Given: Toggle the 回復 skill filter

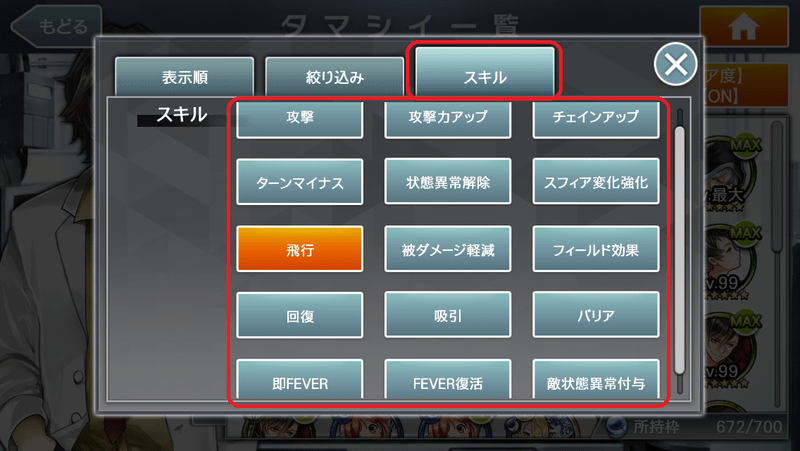Looking at the screenshot, I should click(299, 315).
